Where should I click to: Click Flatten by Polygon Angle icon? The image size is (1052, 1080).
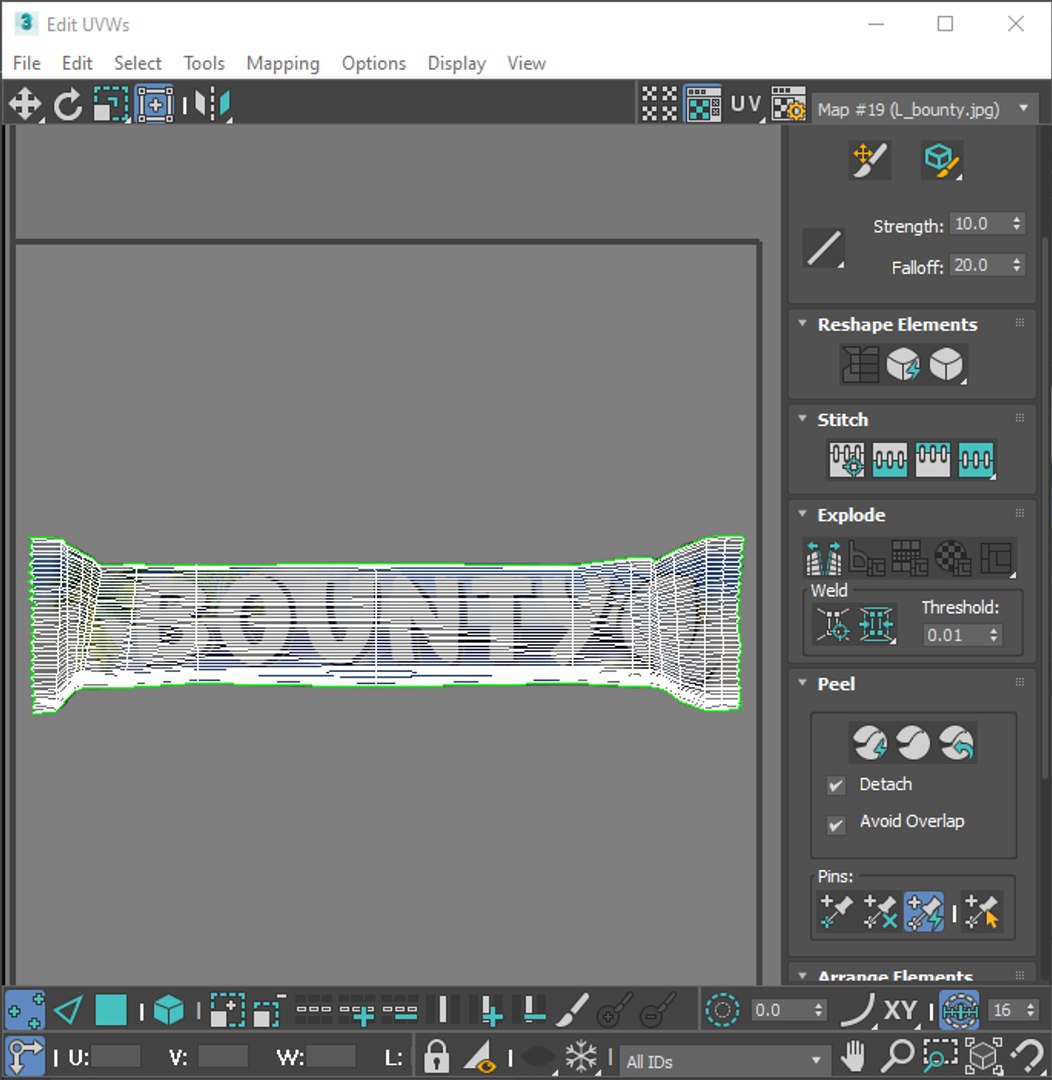867,558
